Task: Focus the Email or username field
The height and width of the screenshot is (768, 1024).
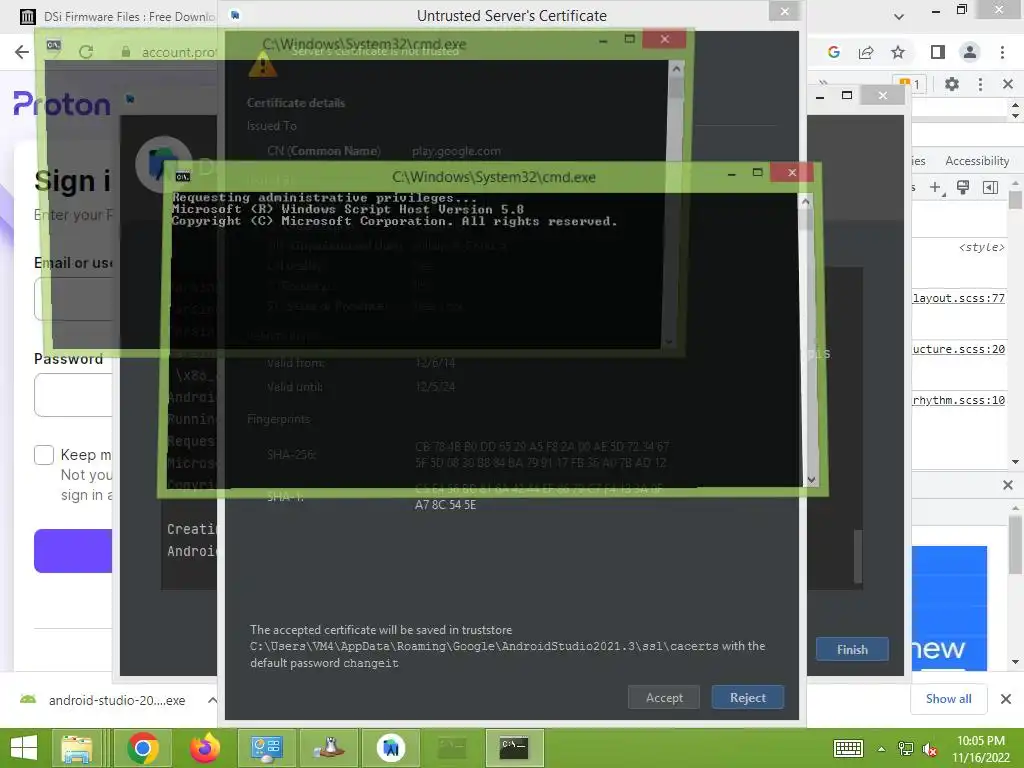Action: (73, 298)
